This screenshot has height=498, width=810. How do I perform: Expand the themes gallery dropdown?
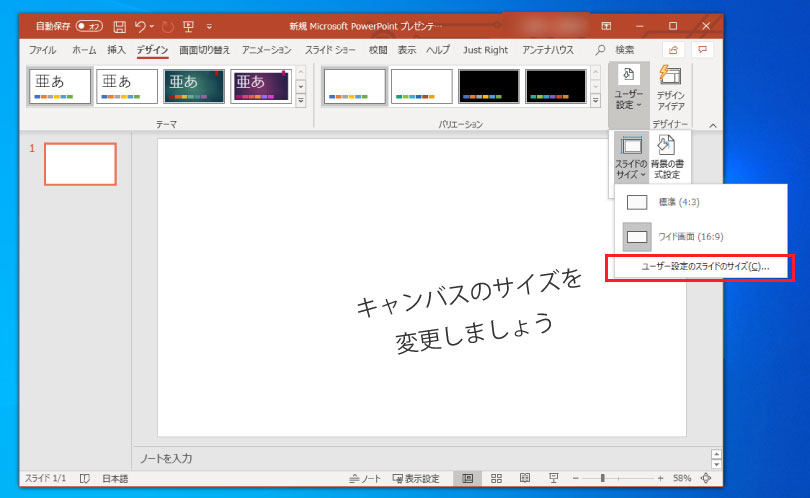pyautogui.click(x=301, y=101)
